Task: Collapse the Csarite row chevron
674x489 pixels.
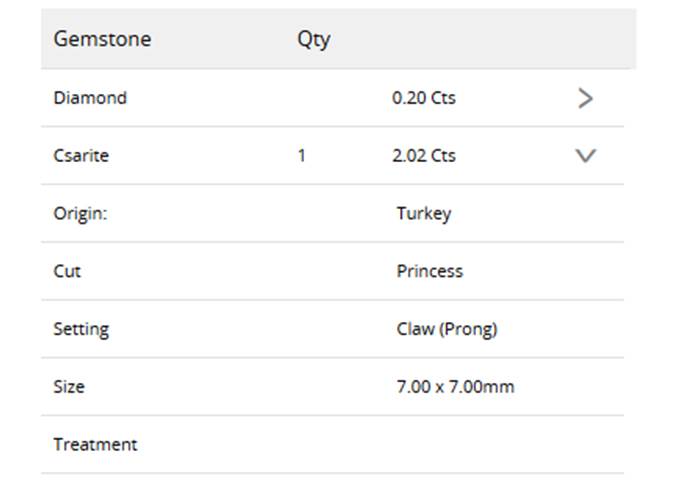Action: [x=585, y=156]
